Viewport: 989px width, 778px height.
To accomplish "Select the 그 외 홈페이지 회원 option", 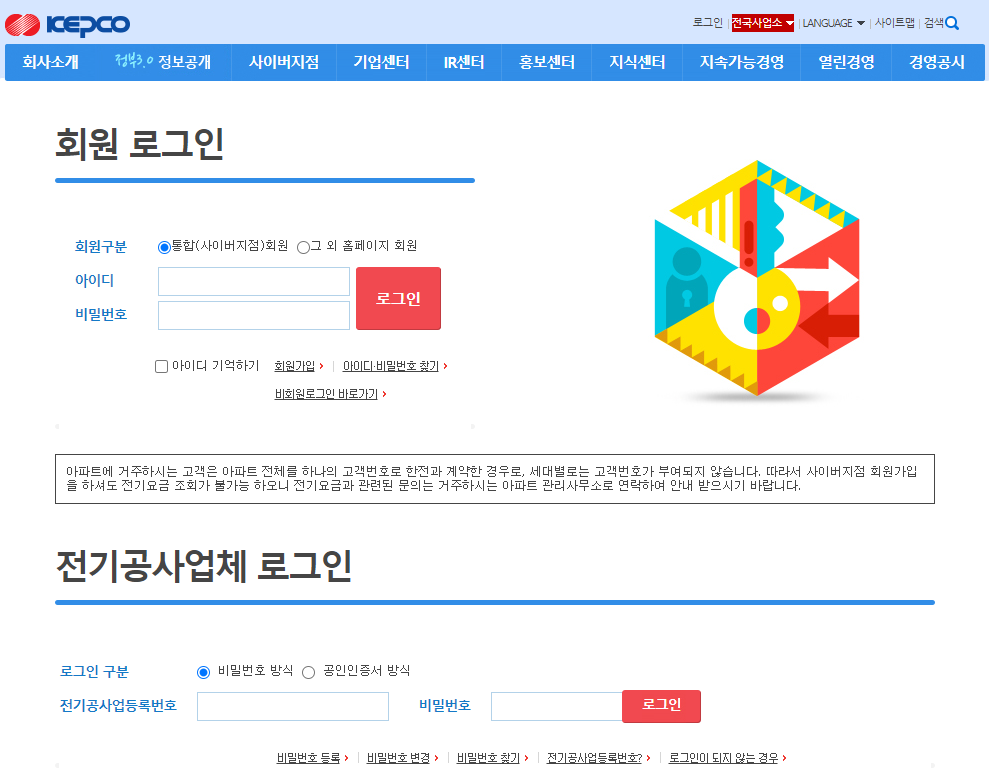I will [x=303, y=246].
